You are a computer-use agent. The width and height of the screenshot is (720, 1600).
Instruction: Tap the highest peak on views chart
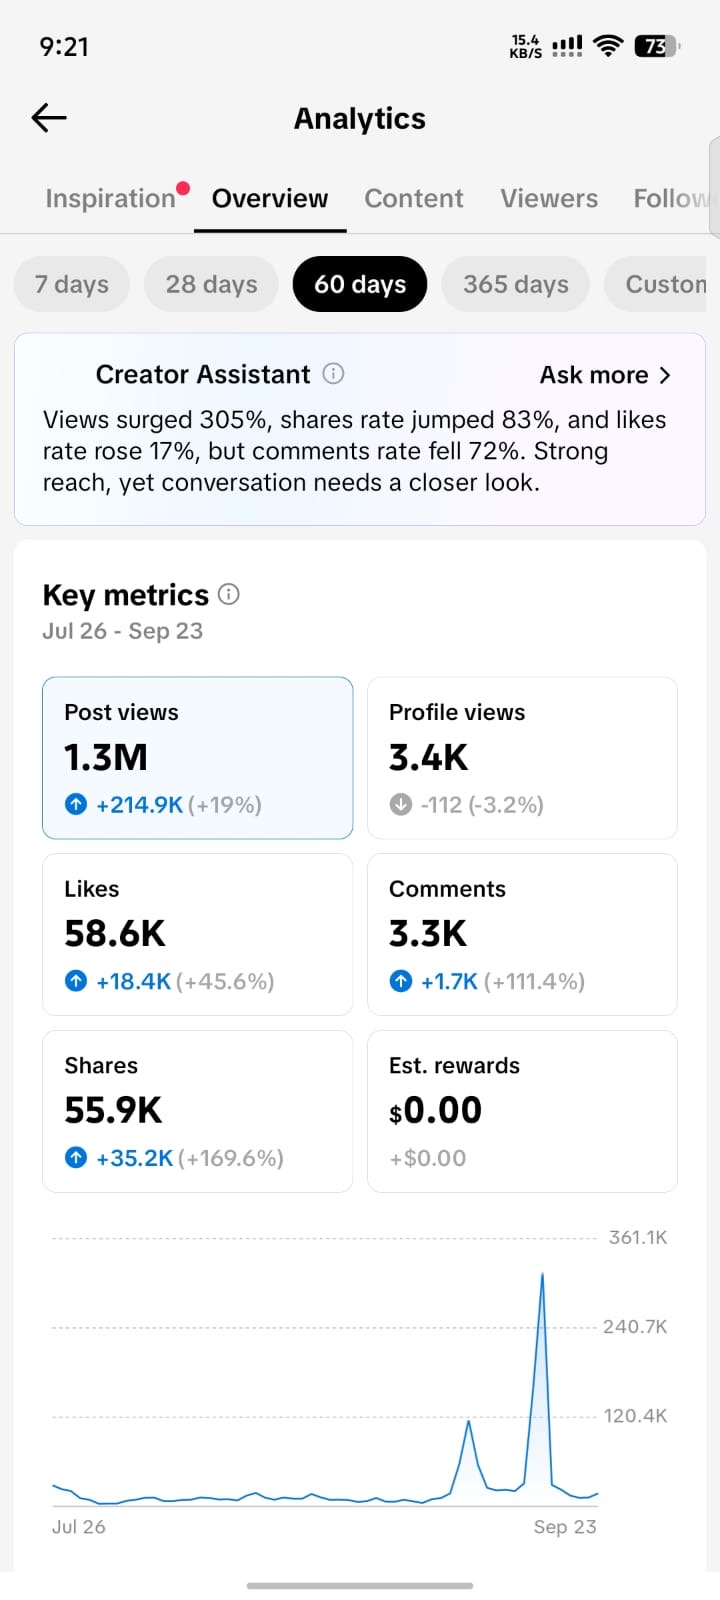click(542, 1275)
